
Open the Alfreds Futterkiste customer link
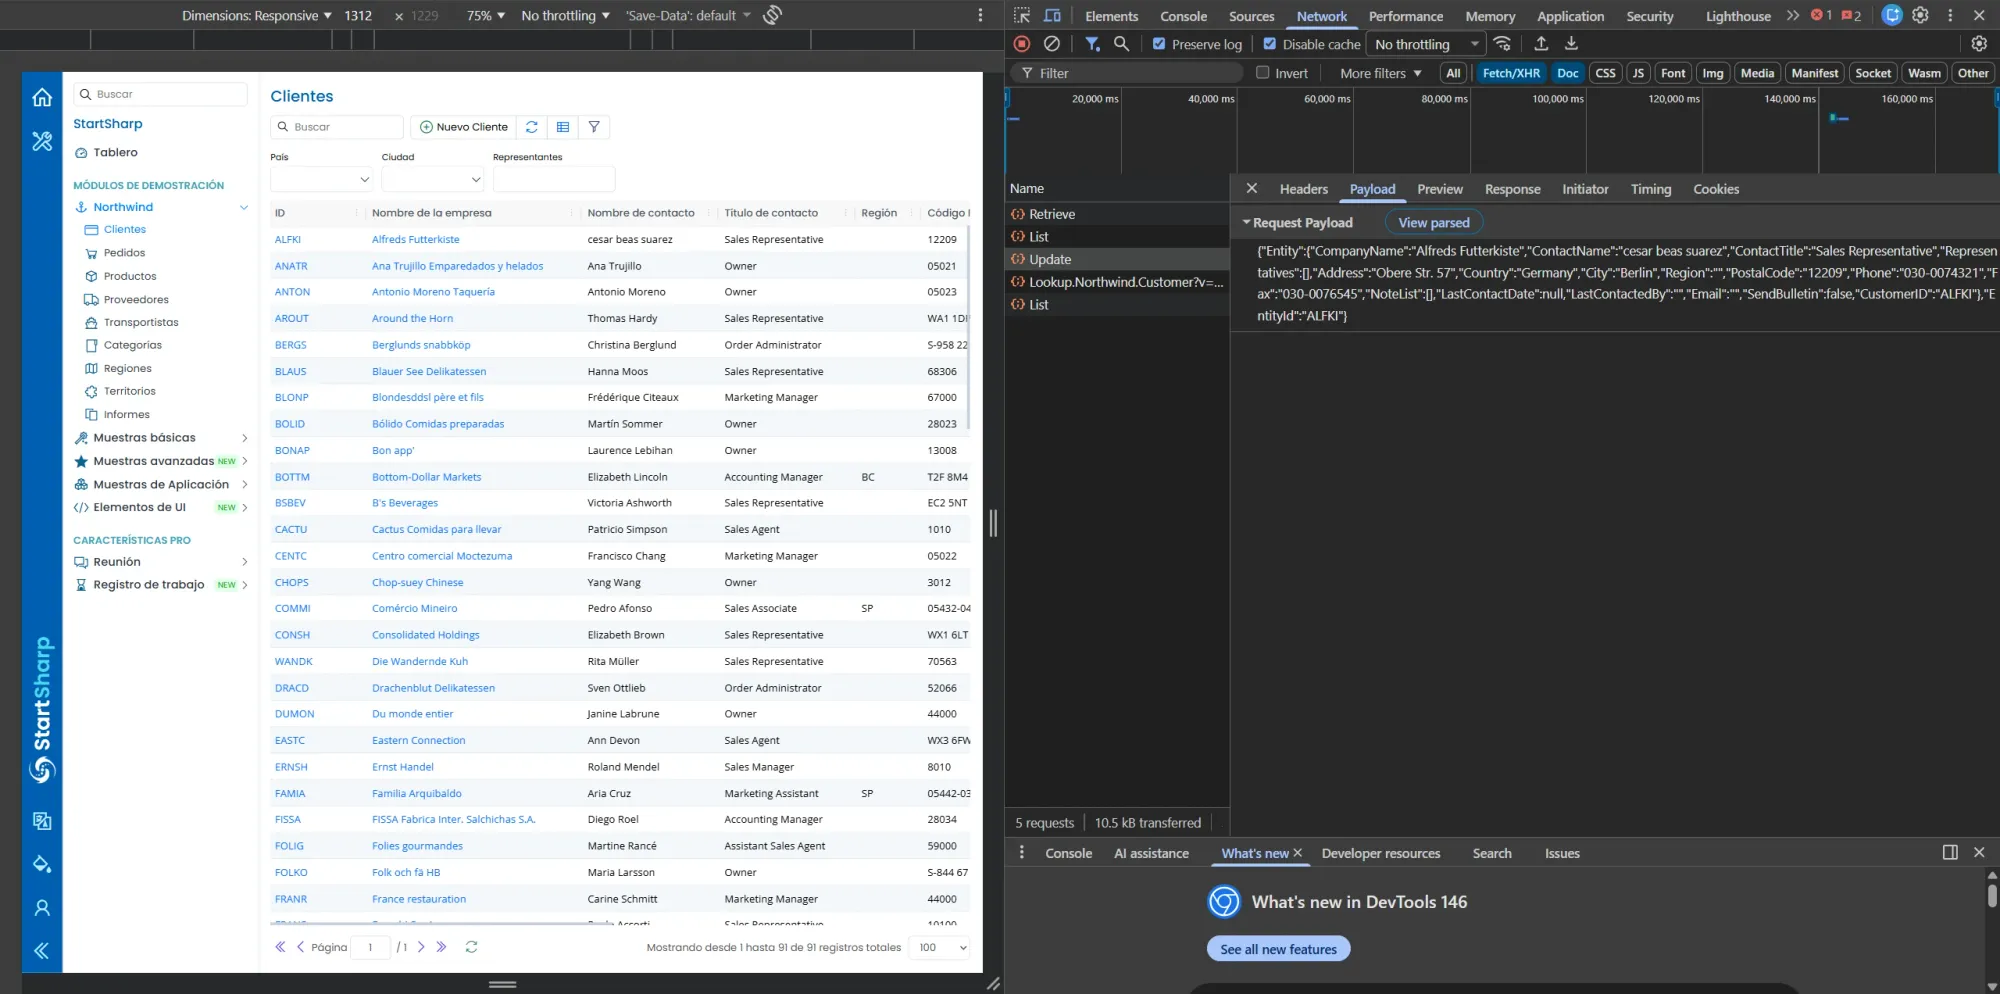click(415, 239)
